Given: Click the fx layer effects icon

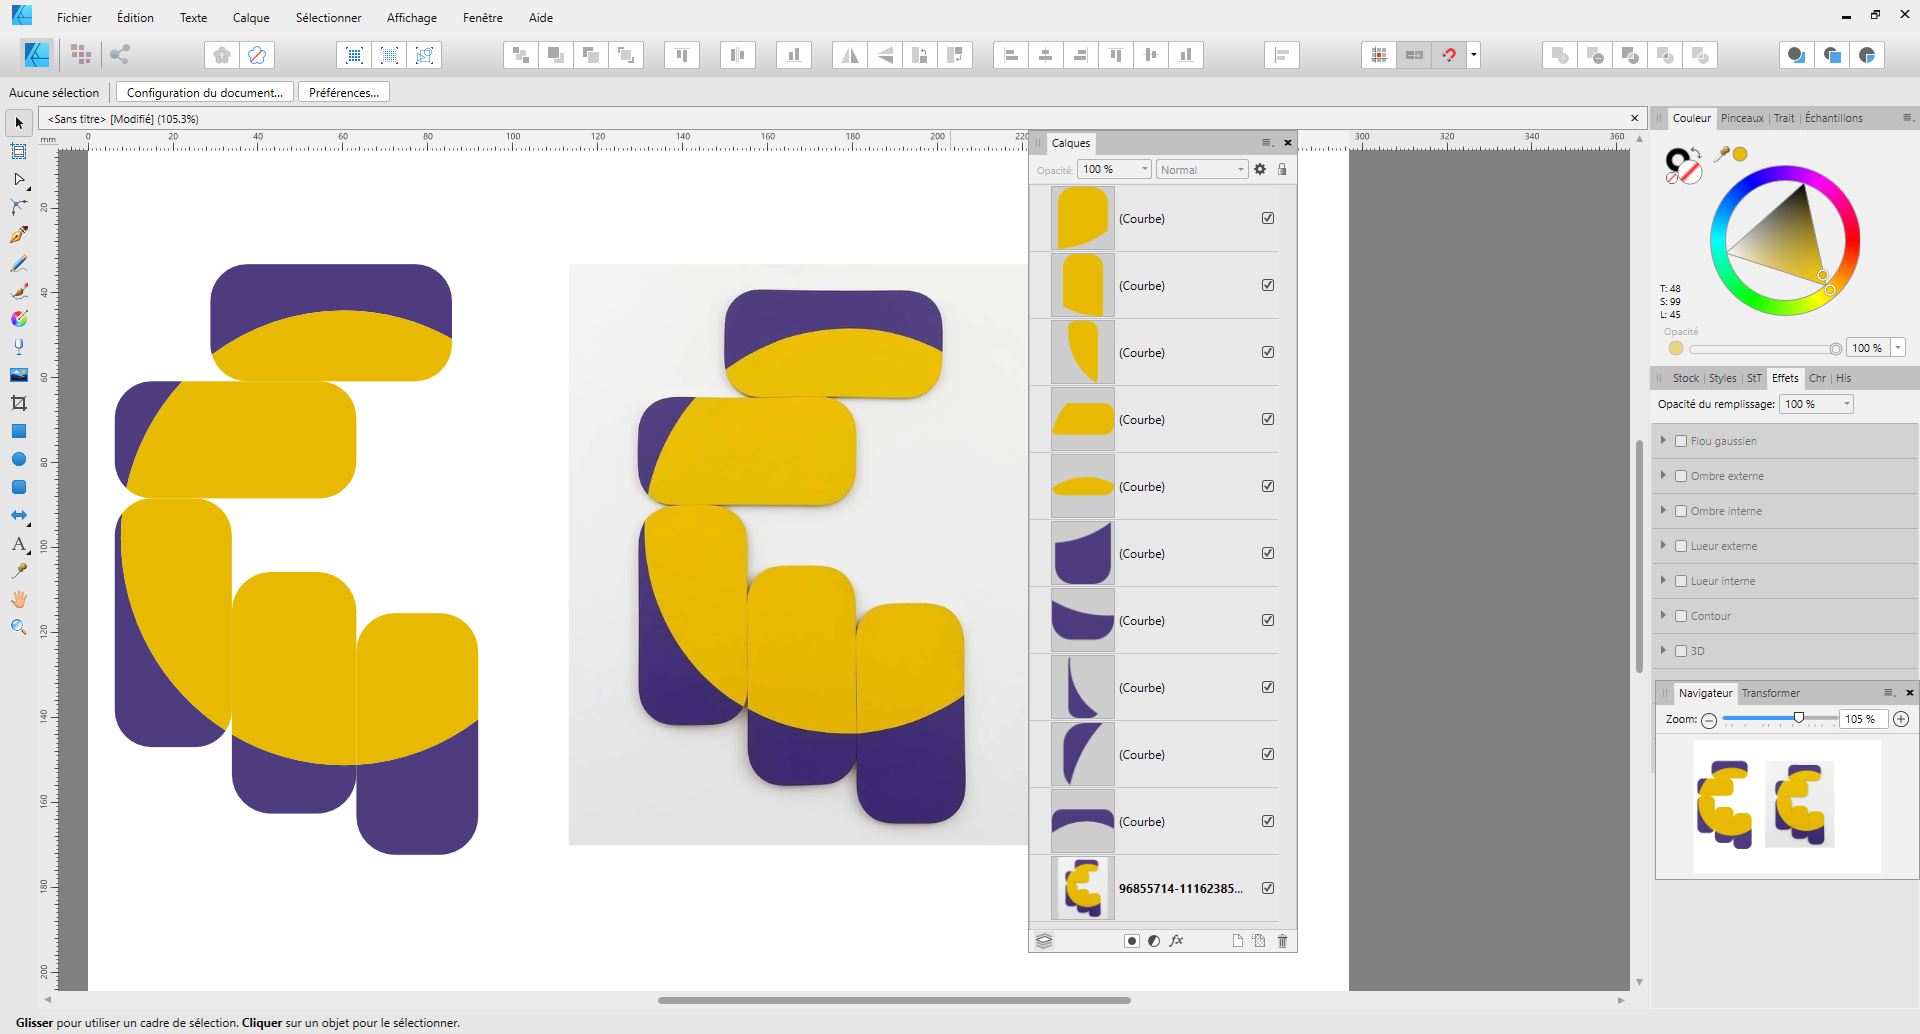Looking at the screenshot, I should click(x=1177, y=941).
